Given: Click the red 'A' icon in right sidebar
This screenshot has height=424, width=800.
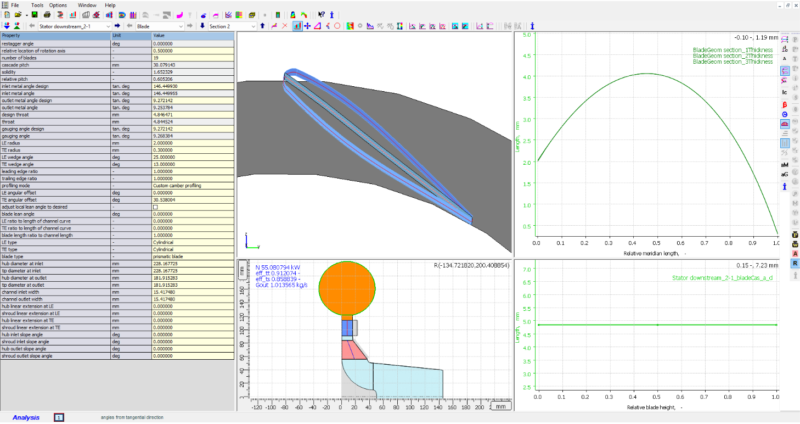Looking at the screenshot, I should 795,253.
